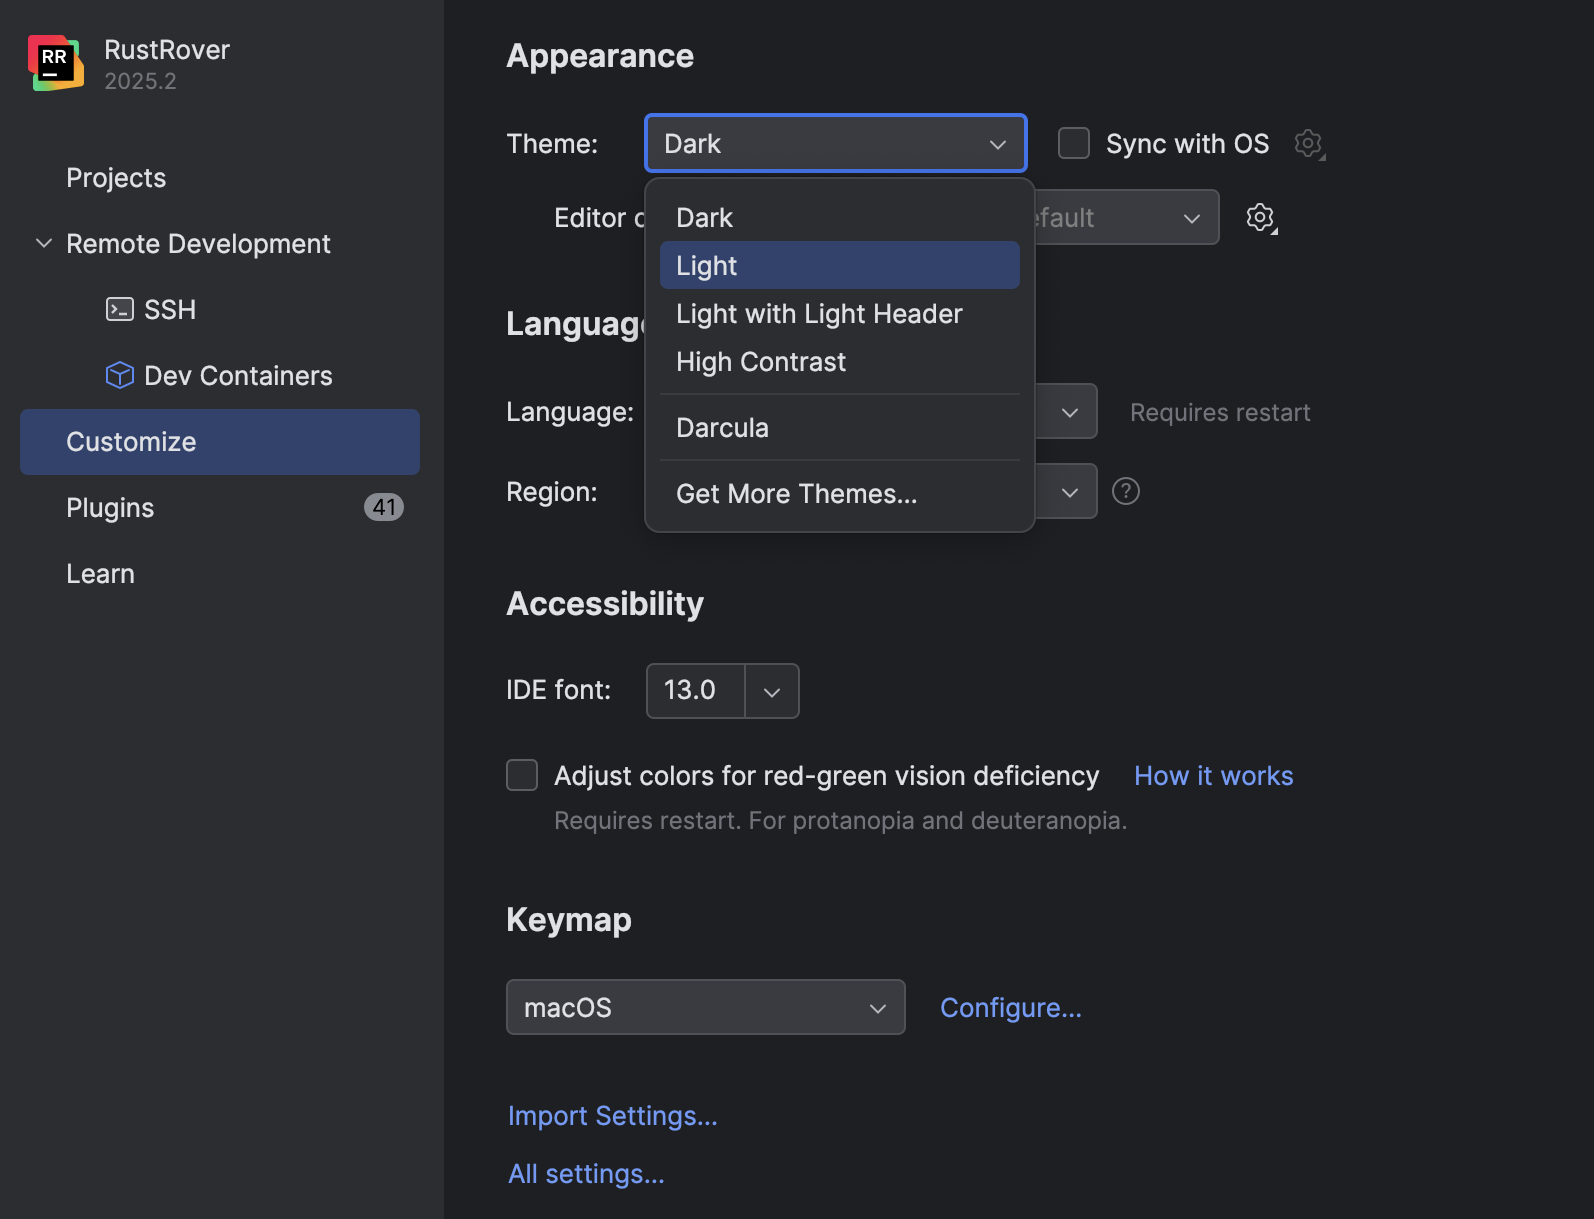Open the macOS keymap dropdown
Viewport: 1594px width, 1219px height.
pos(705,1008)
